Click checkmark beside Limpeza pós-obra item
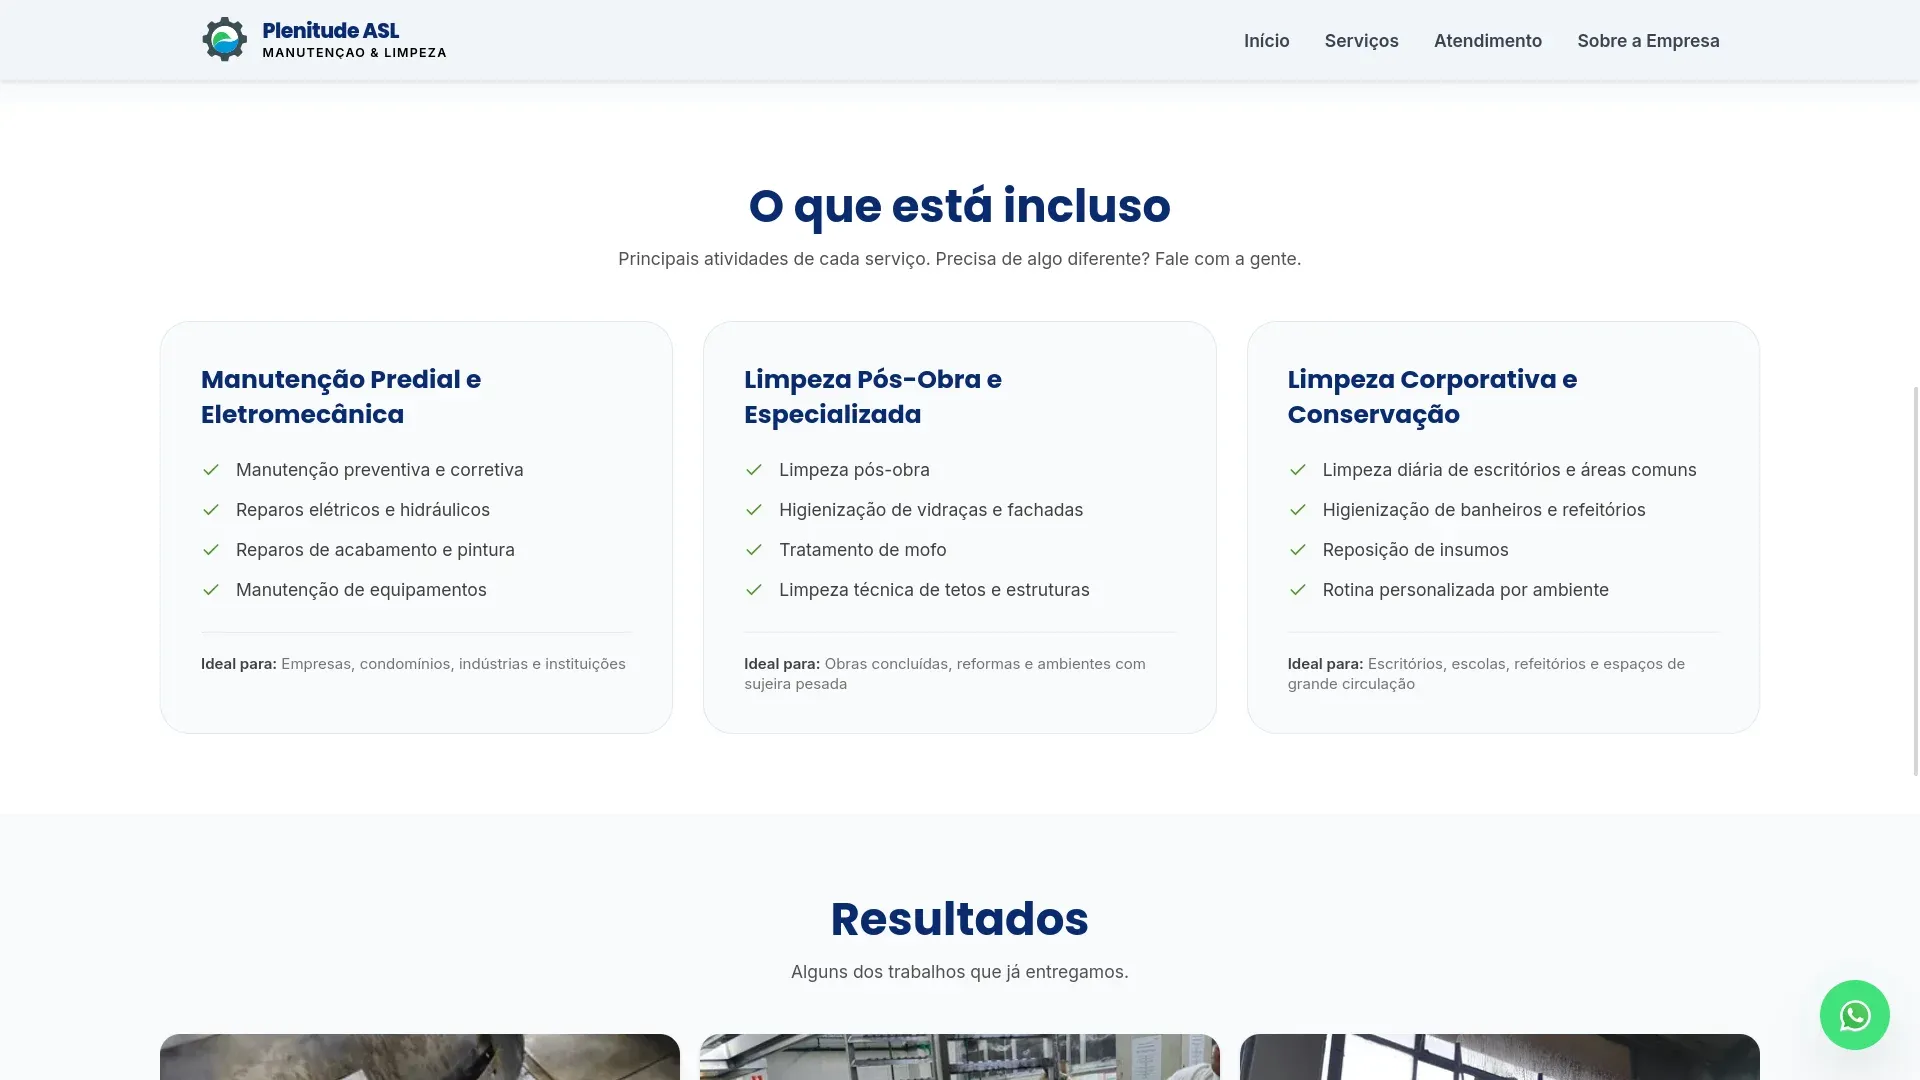The width and height of the screenshot is (1920, 1080). (x=754, y=470)
